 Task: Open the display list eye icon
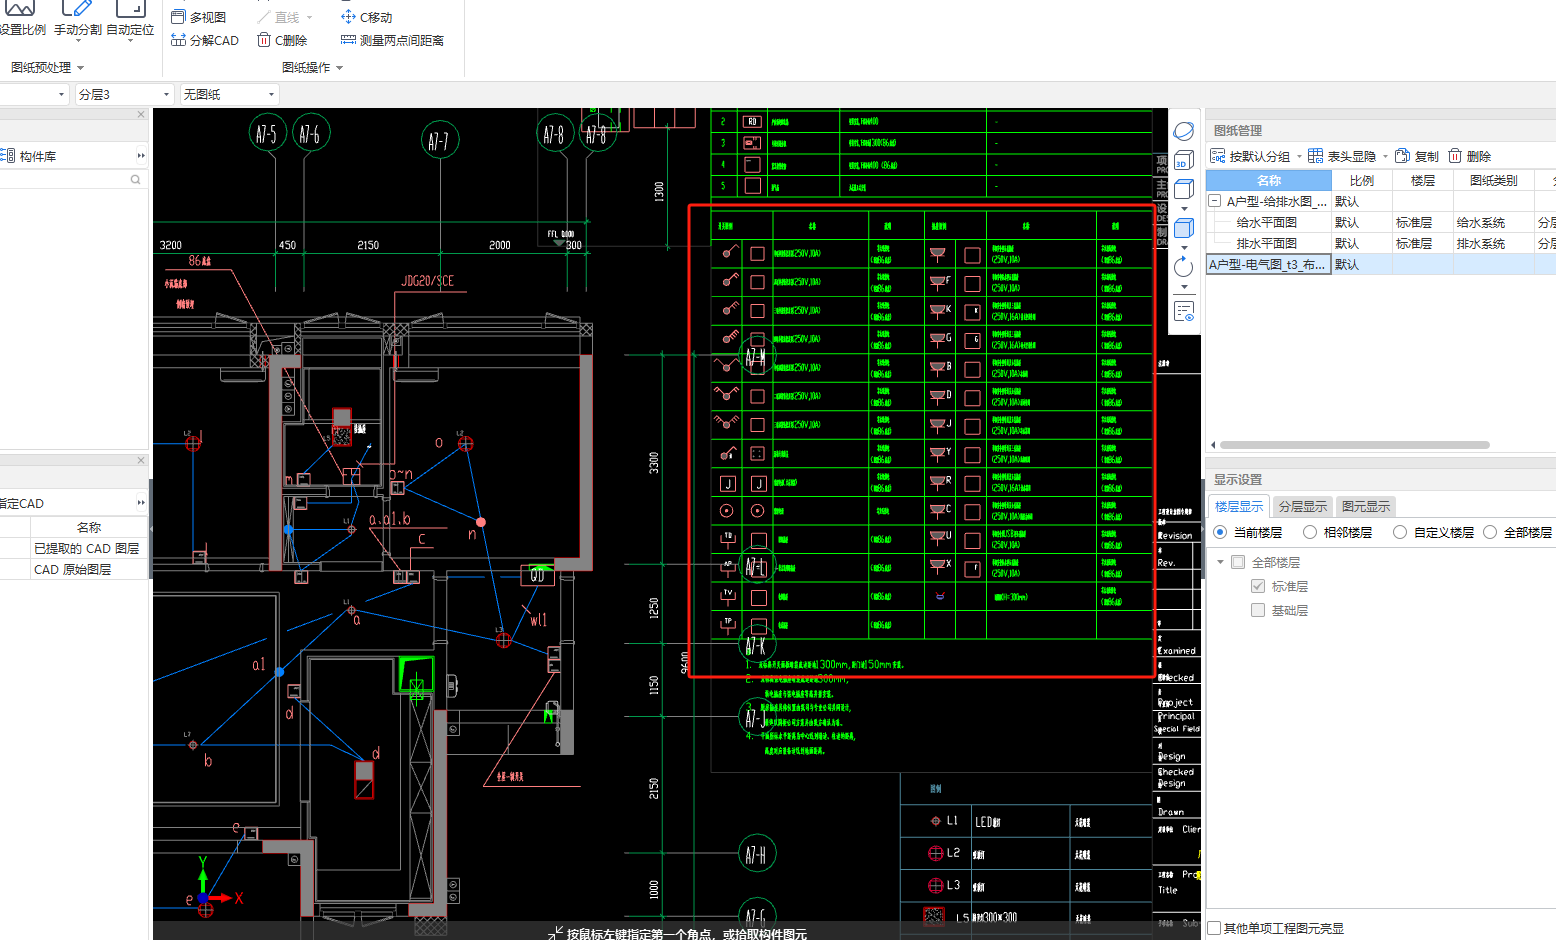pyautogui.click(x=1184, y=312)
